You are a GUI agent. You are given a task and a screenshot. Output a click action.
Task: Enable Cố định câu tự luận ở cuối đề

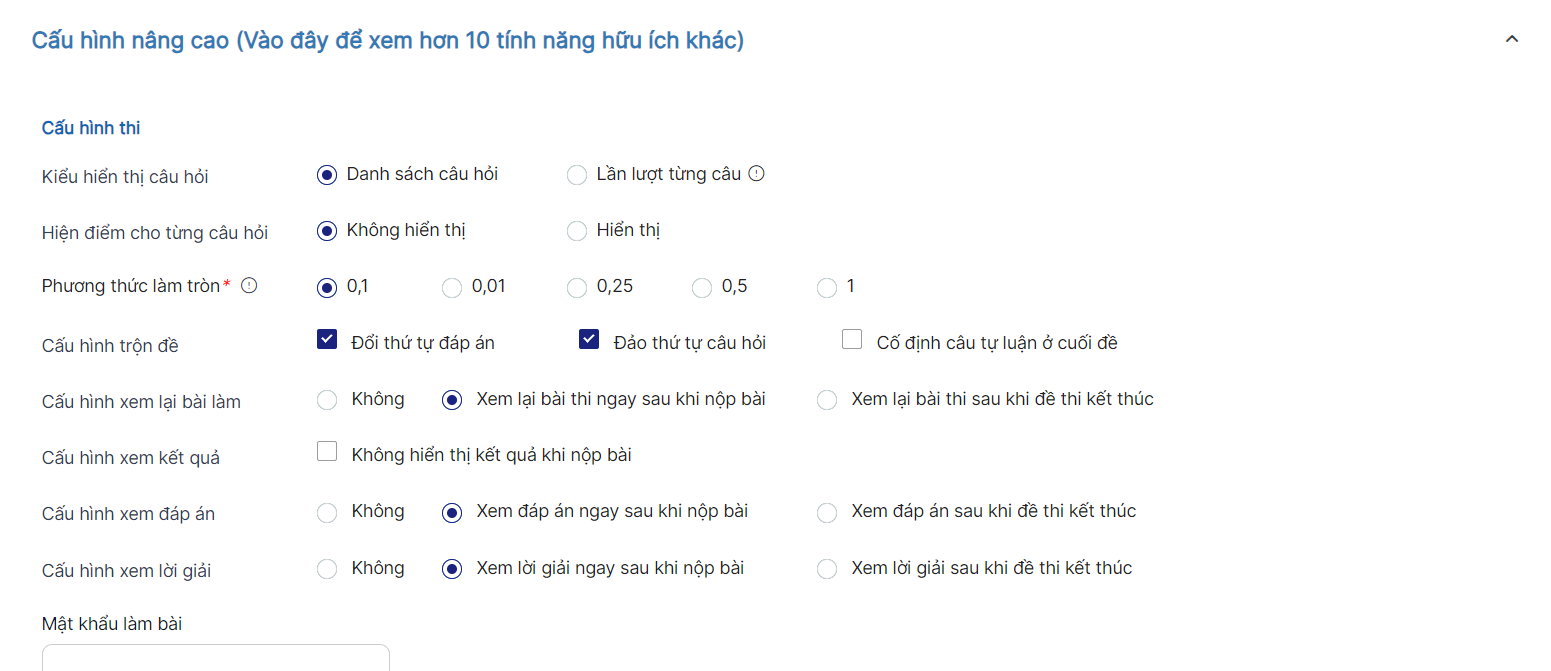852,340
